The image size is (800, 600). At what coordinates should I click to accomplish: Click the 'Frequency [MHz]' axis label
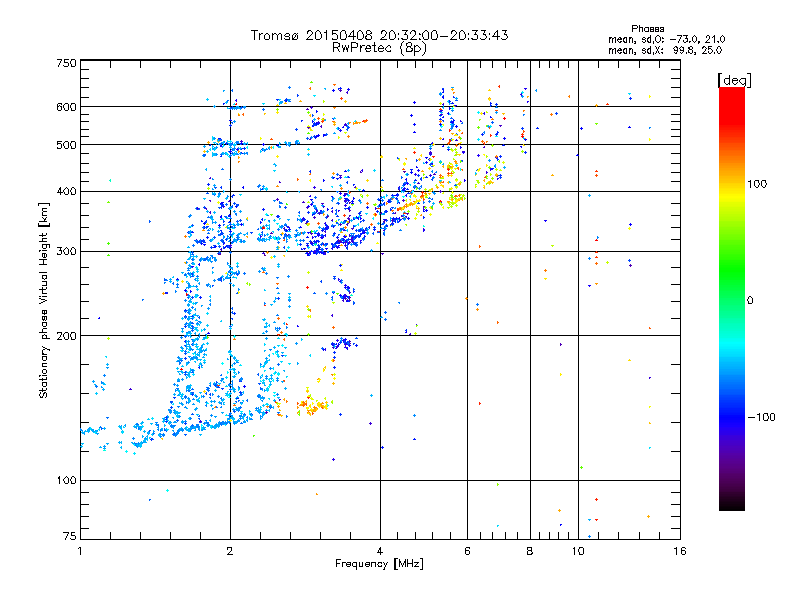click(379, 564)
